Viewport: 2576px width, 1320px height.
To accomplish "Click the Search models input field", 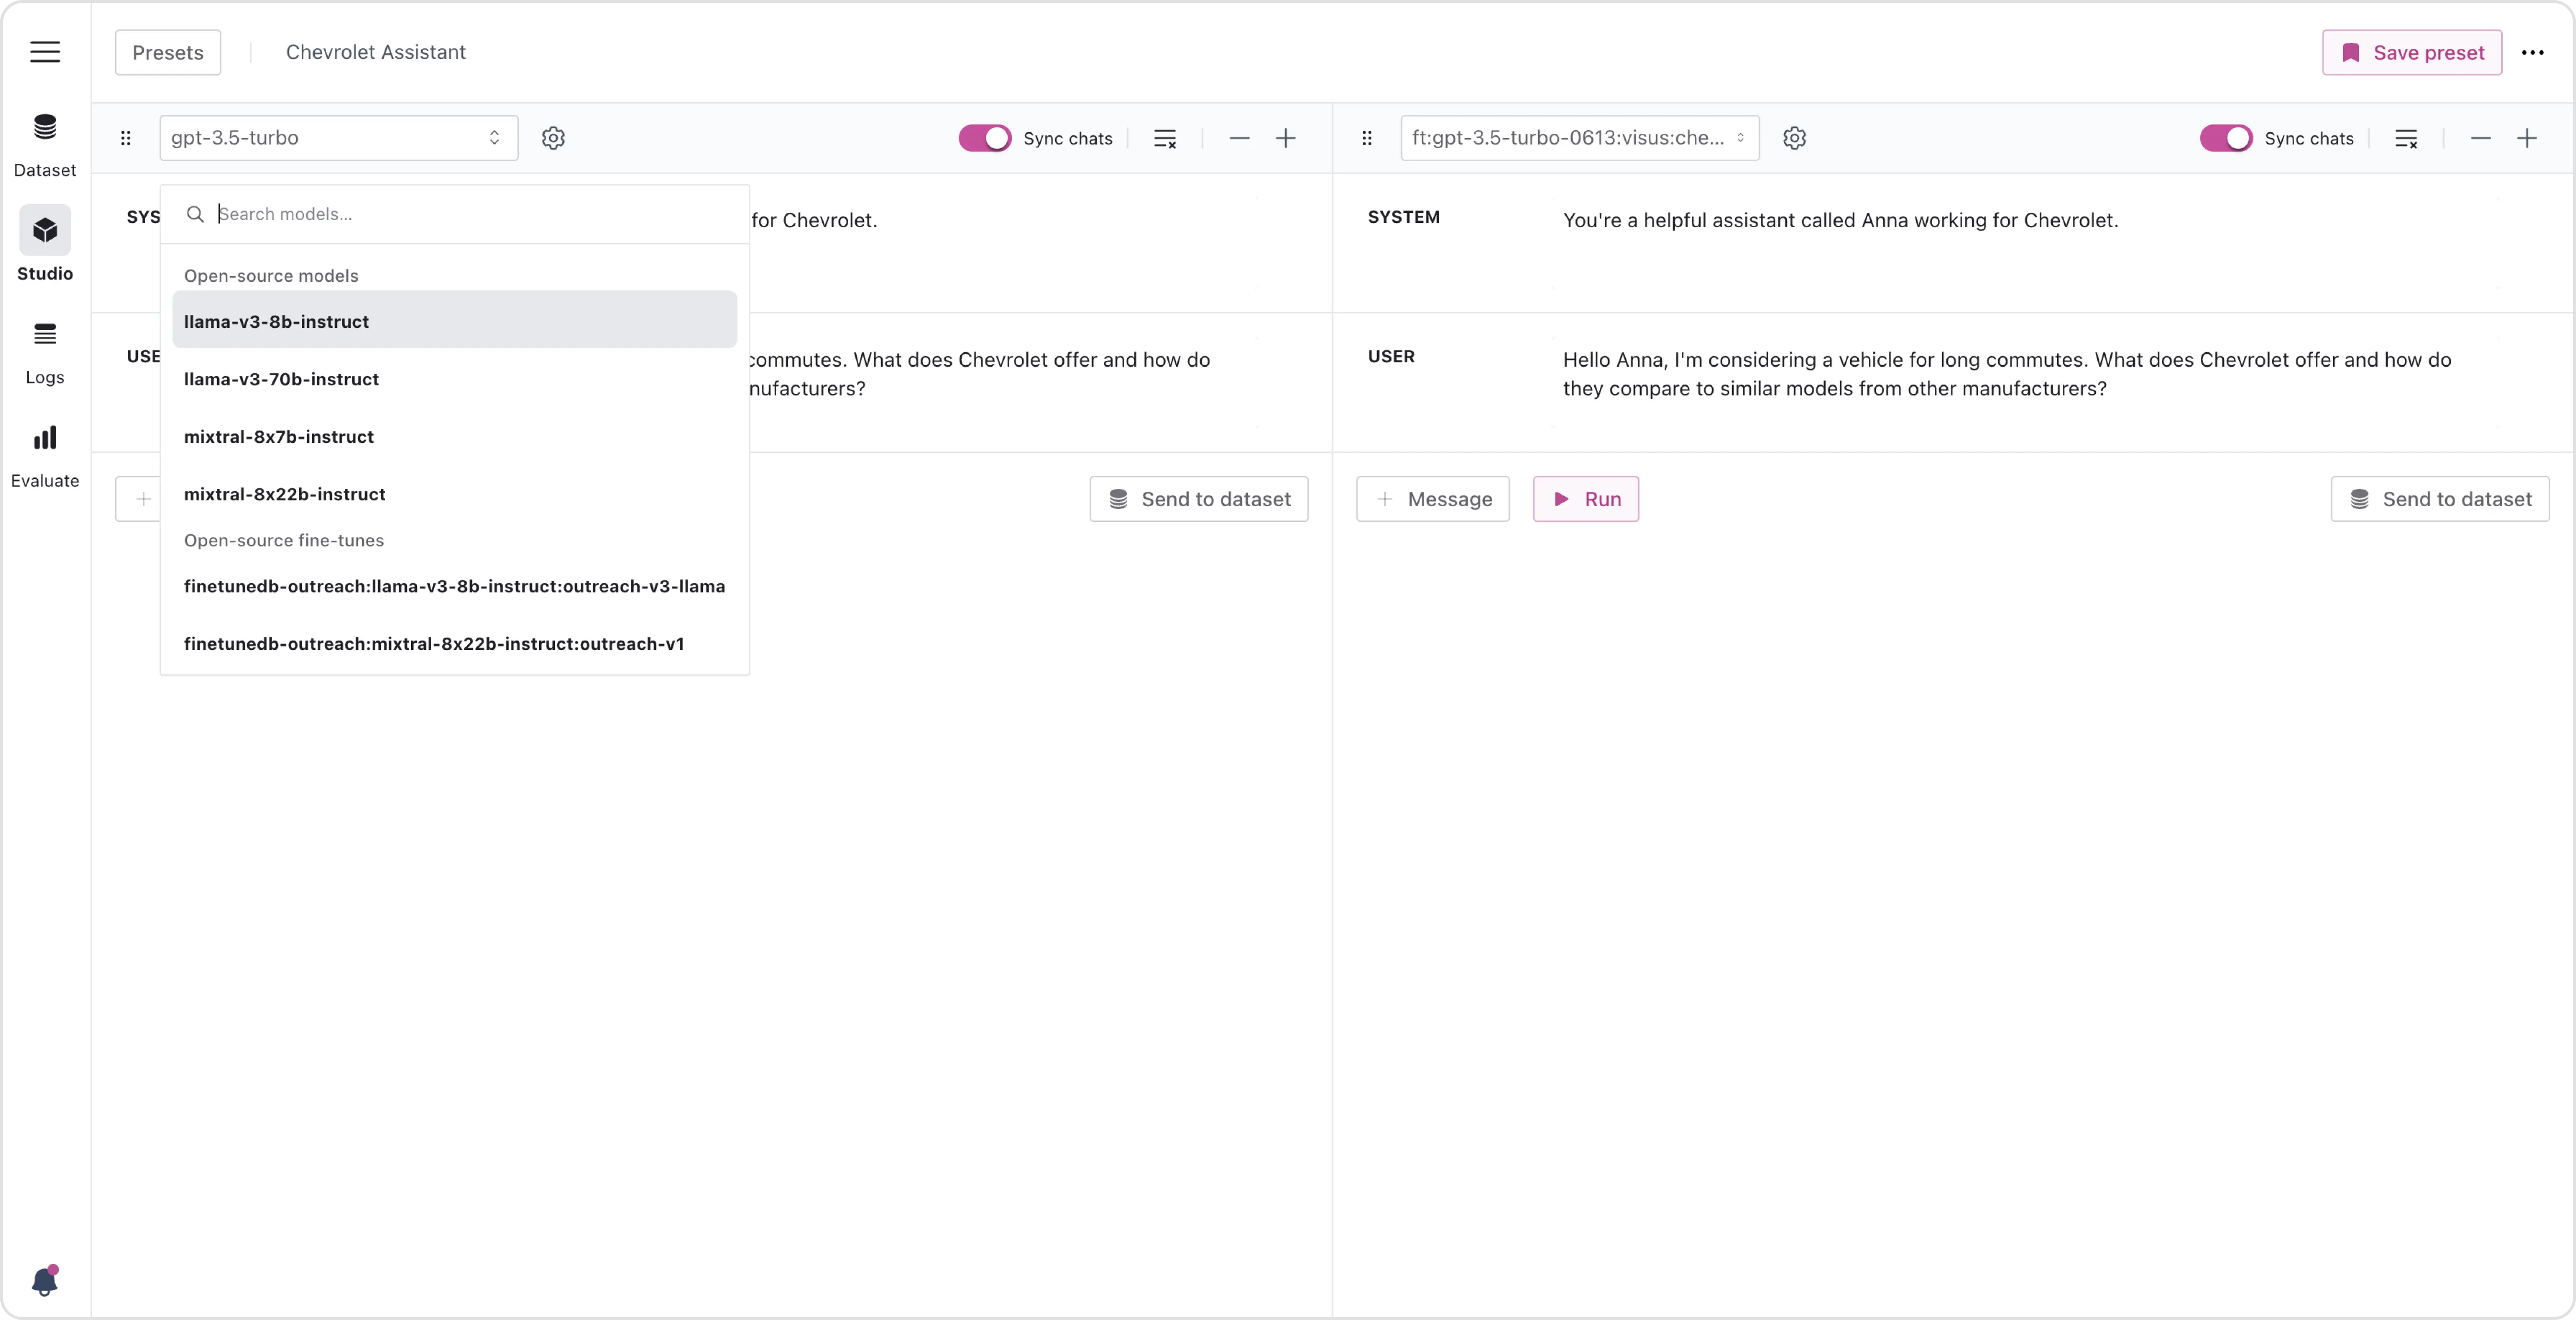I will (400, 213).
